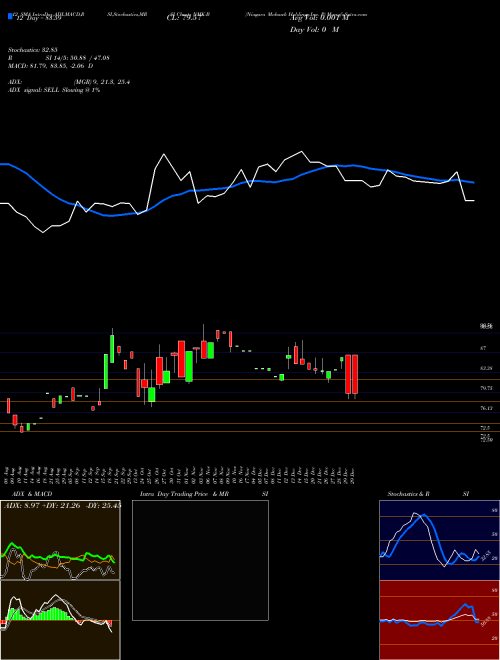The width and height of the screenshot is (500, 660).
Task: Click the 'Stochastics & R SI' panel title
Action: [x=428, y=494]
